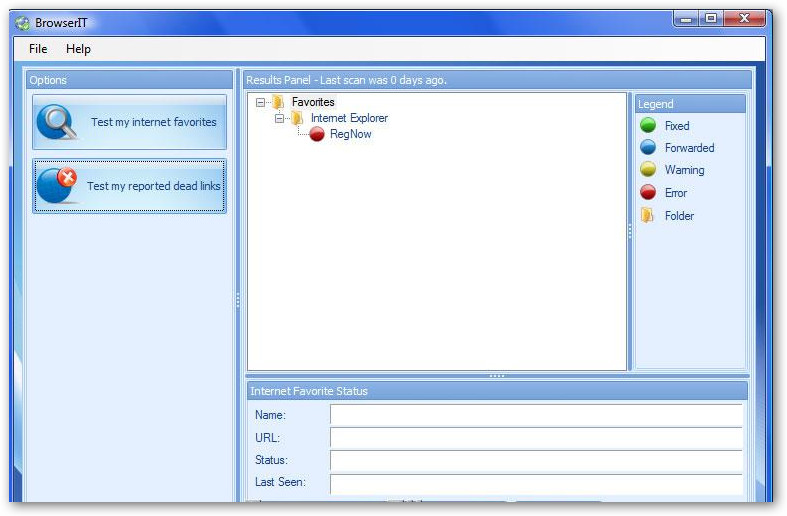
Task: Click the green Fixed legend ball
Action: click(x=648, y=125)
